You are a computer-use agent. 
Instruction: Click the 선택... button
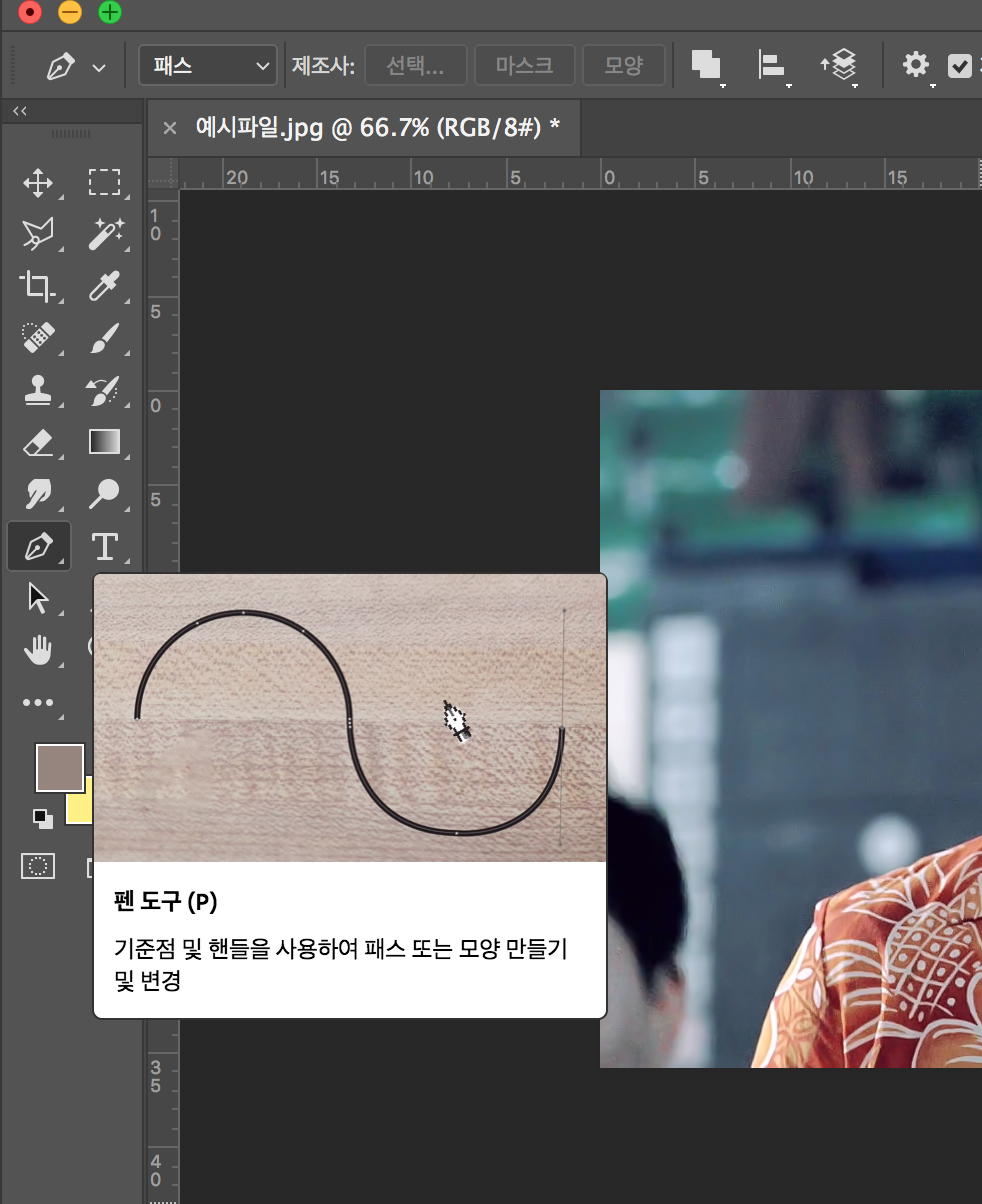[415, 66]
